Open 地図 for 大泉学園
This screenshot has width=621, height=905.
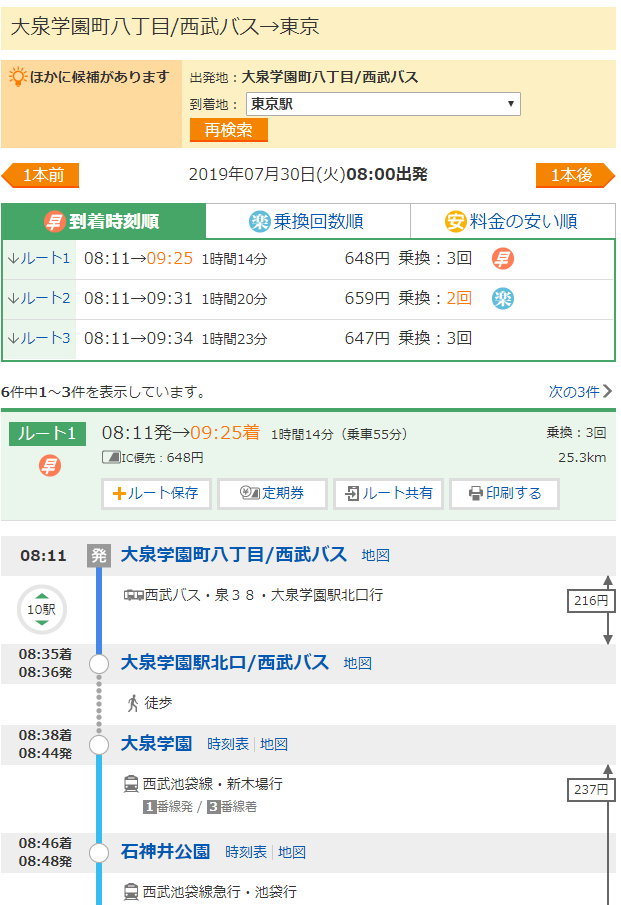tap(274, 744)
